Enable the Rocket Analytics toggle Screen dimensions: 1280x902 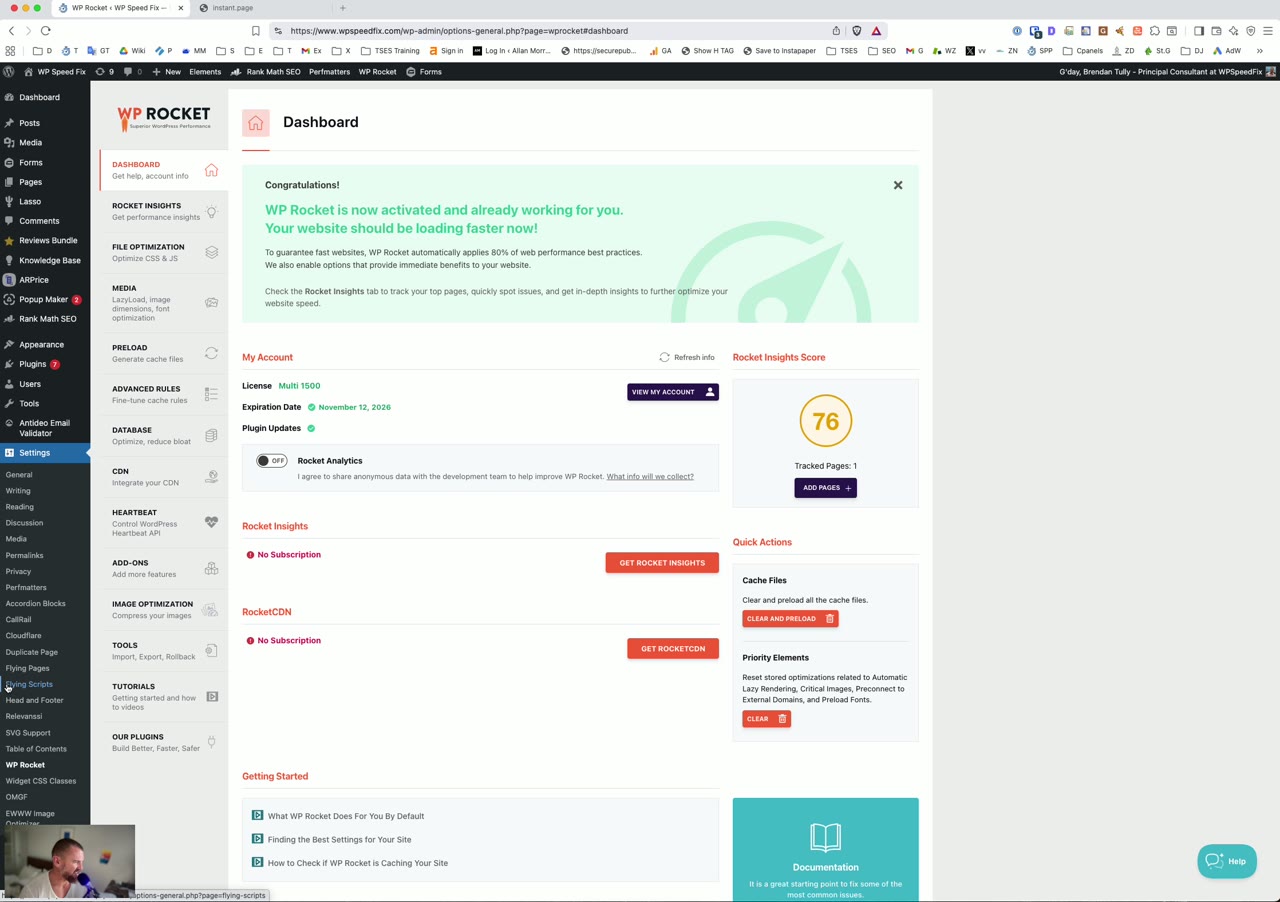tap(271, 460)
